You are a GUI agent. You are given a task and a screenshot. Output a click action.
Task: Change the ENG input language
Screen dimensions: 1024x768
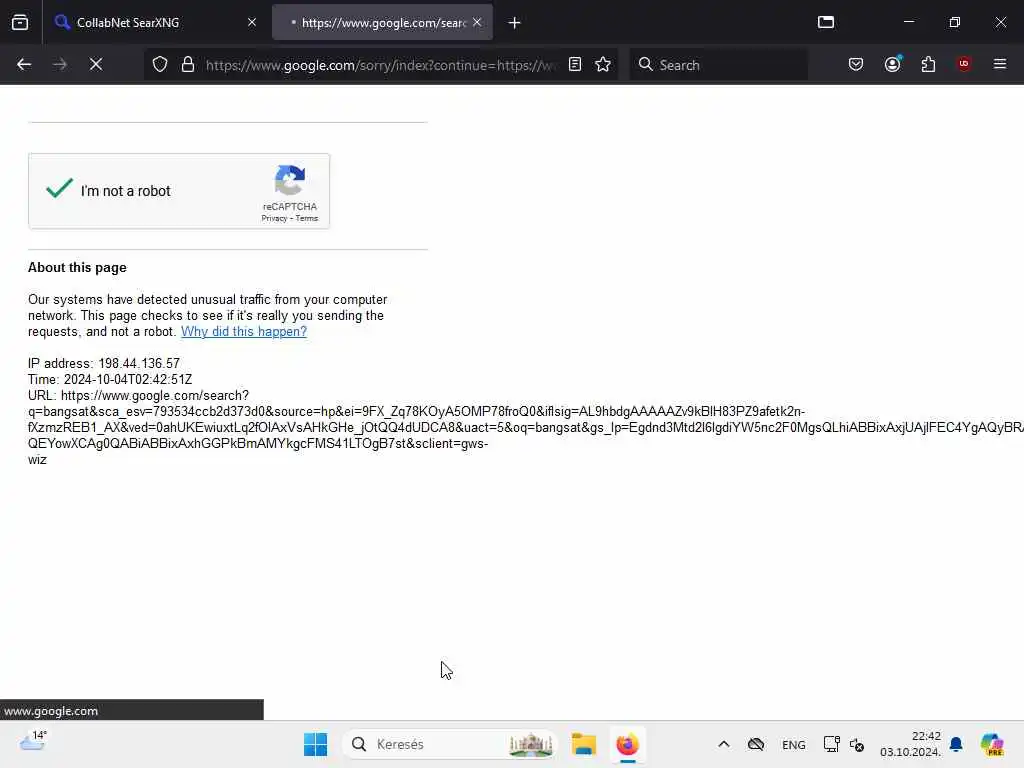[793, 744]
